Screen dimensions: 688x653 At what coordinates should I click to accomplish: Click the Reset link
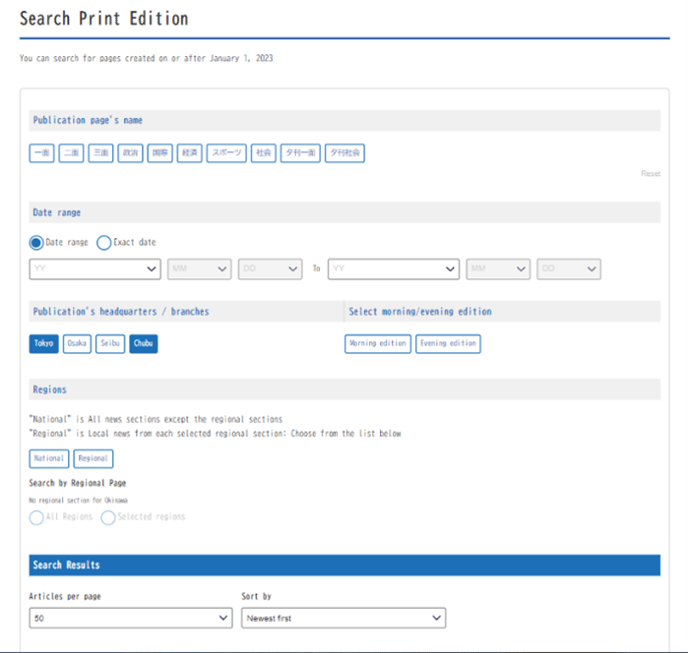pyautogui.click(x=650, y=174)
